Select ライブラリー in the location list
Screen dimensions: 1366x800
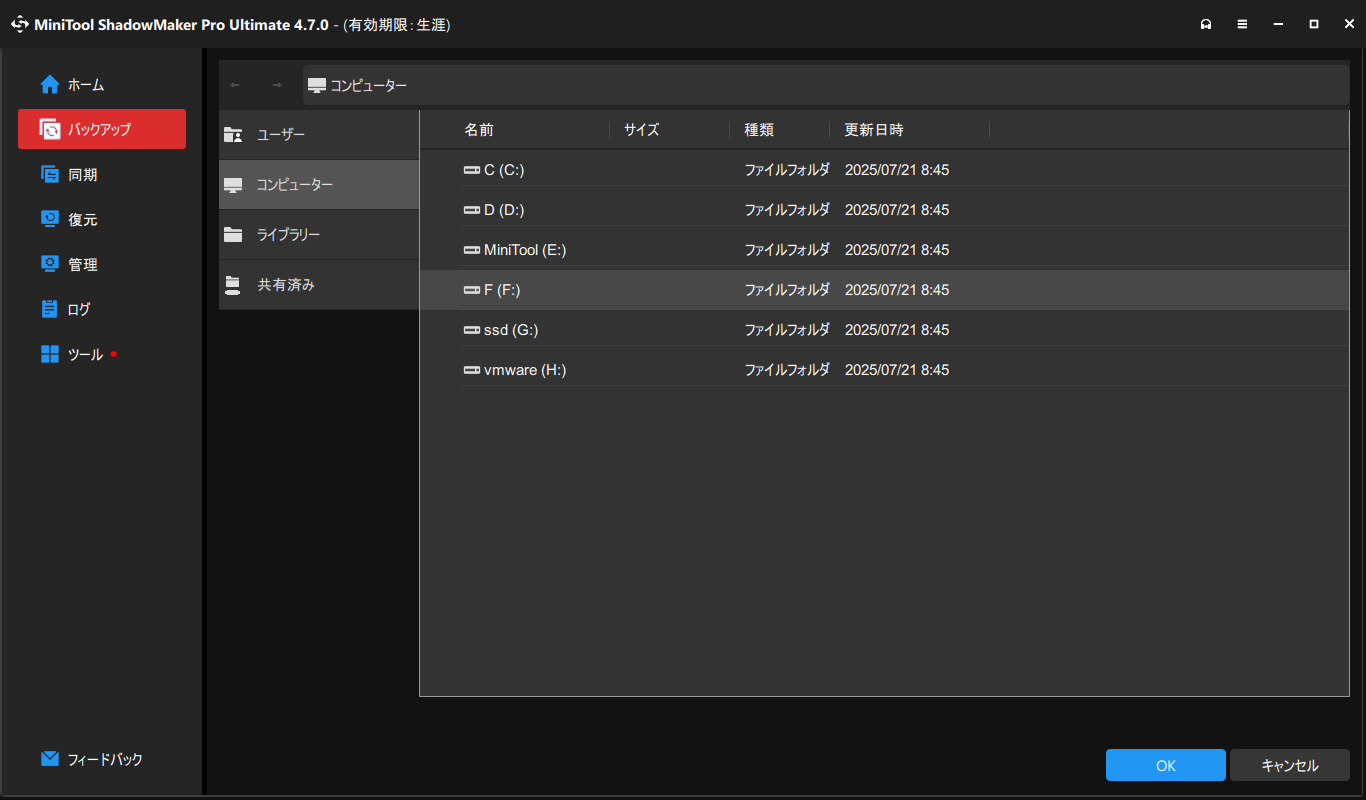coord(319,235)
